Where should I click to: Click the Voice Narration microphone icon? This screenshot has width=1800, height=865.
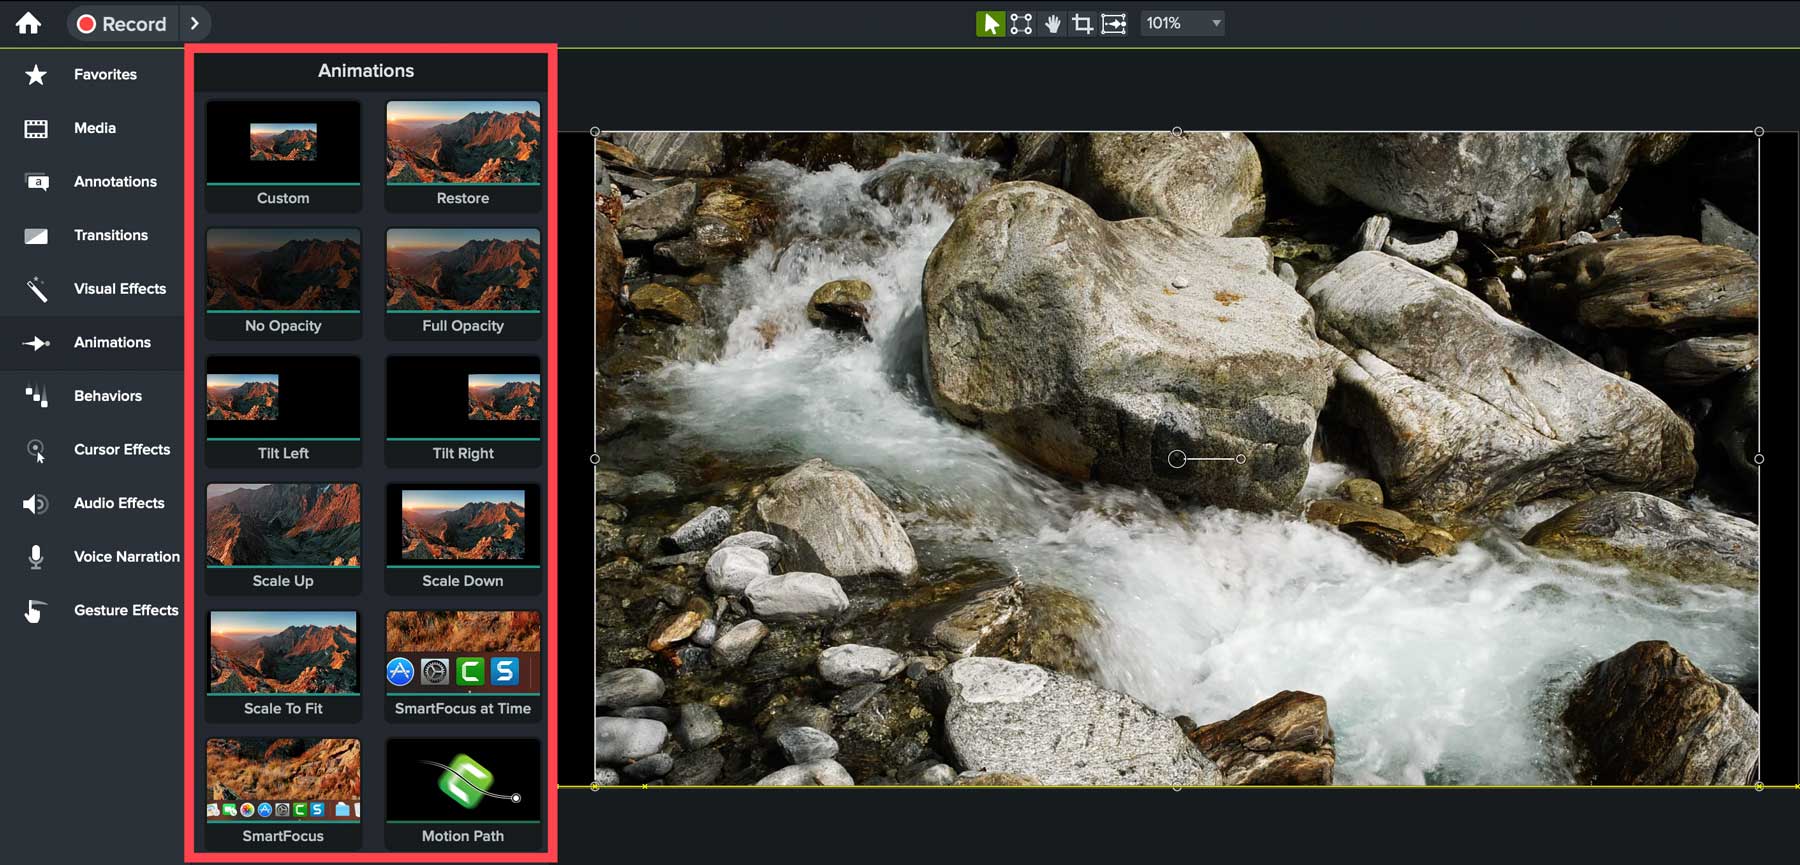(36, 557)
